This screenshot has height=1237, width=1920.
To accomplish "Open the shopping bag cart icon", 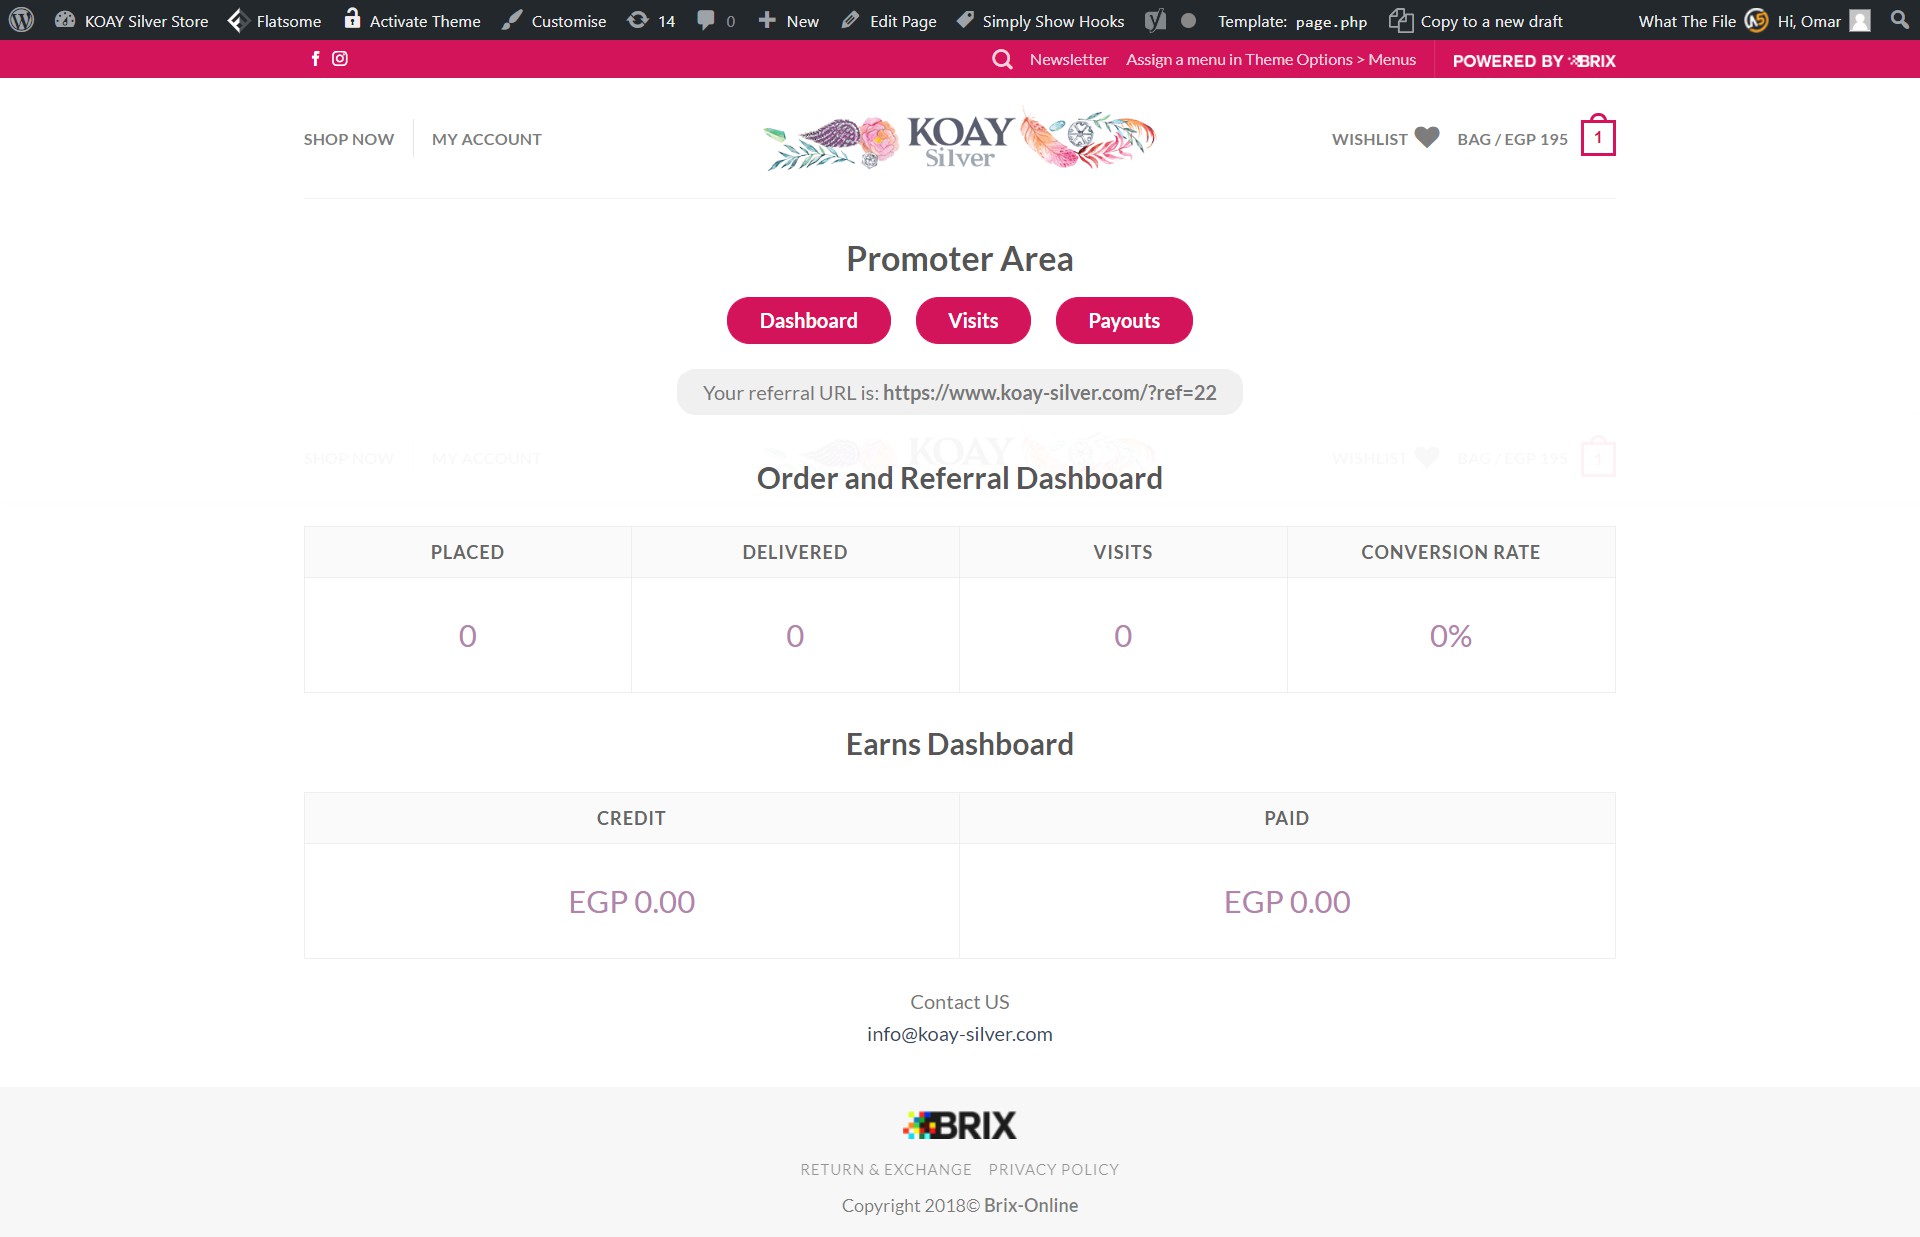I will point(1597,138).
